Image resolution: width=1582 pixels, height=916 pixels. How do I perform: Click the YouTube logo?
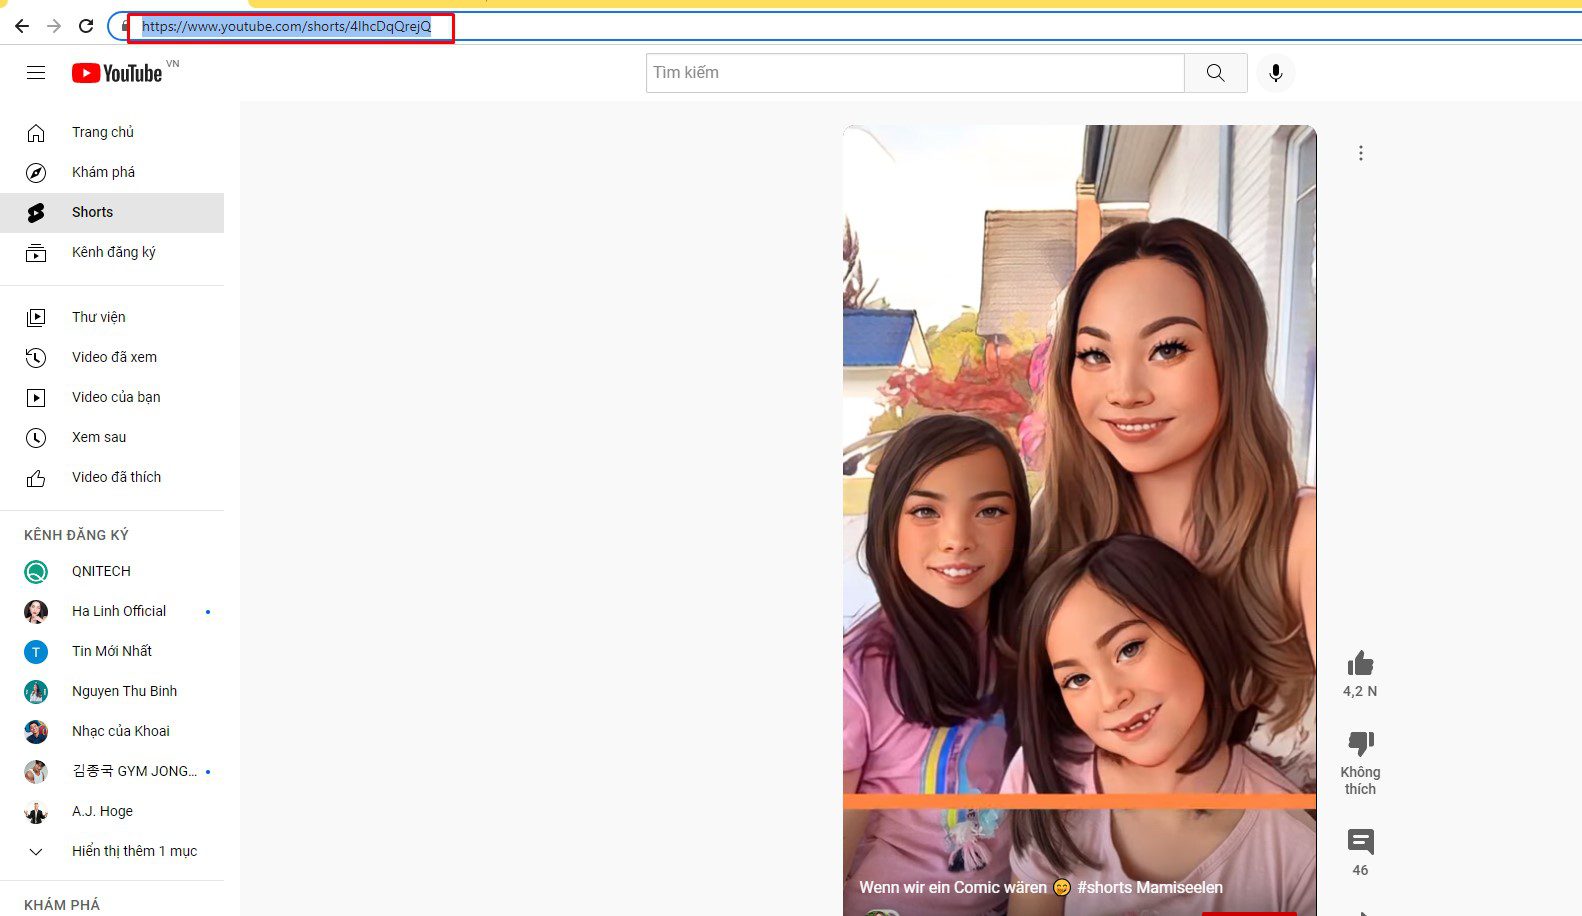[x=117, y=73]
